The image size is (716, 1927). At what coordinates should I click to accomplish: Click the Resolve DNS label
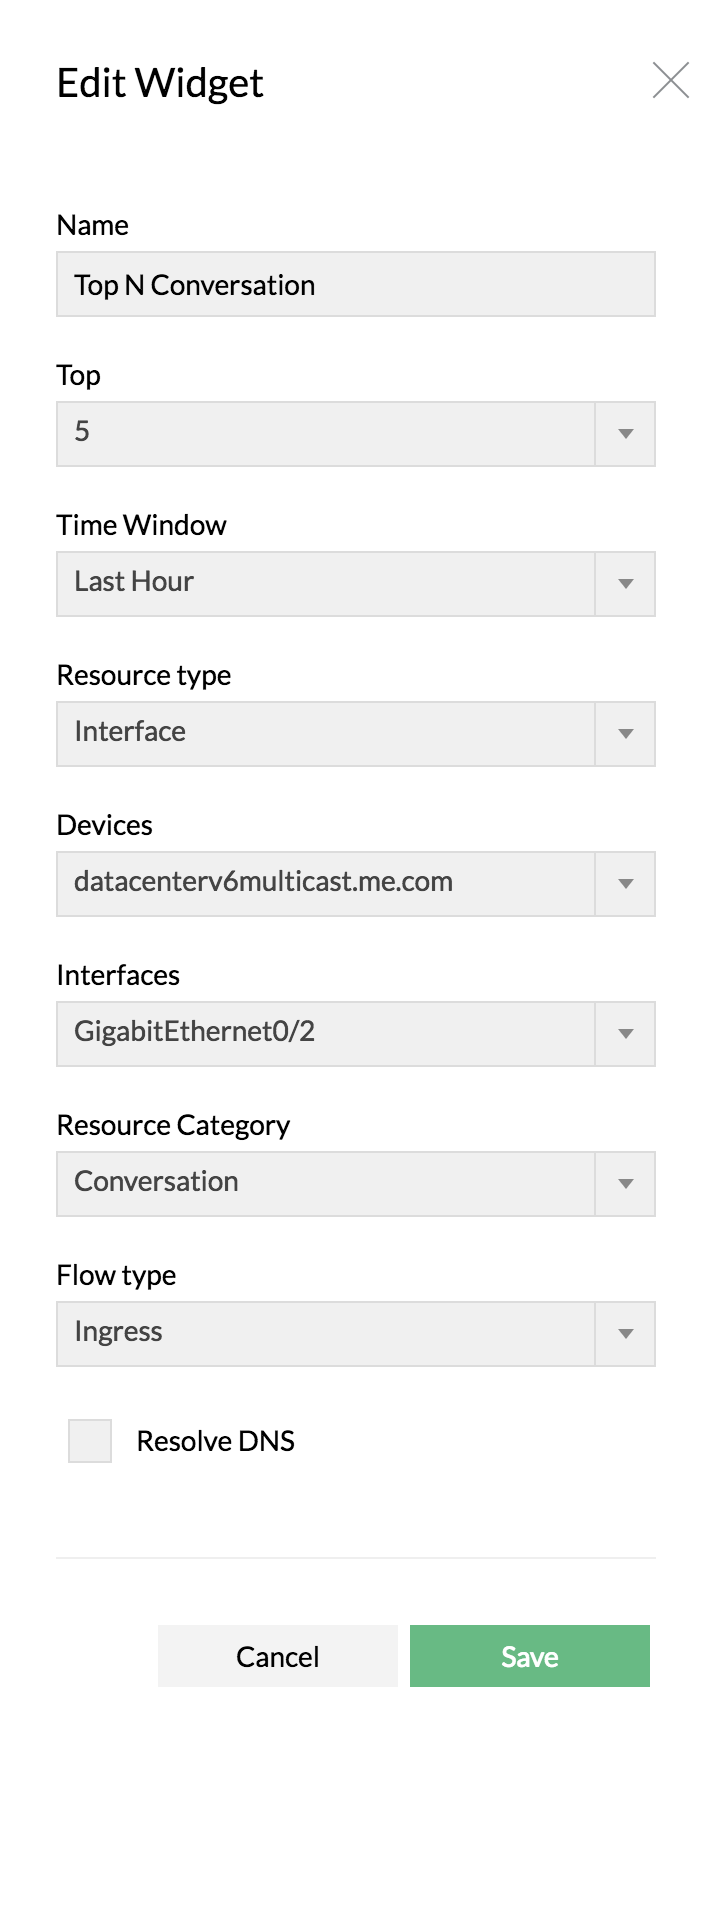click(x=216, y=1441)
